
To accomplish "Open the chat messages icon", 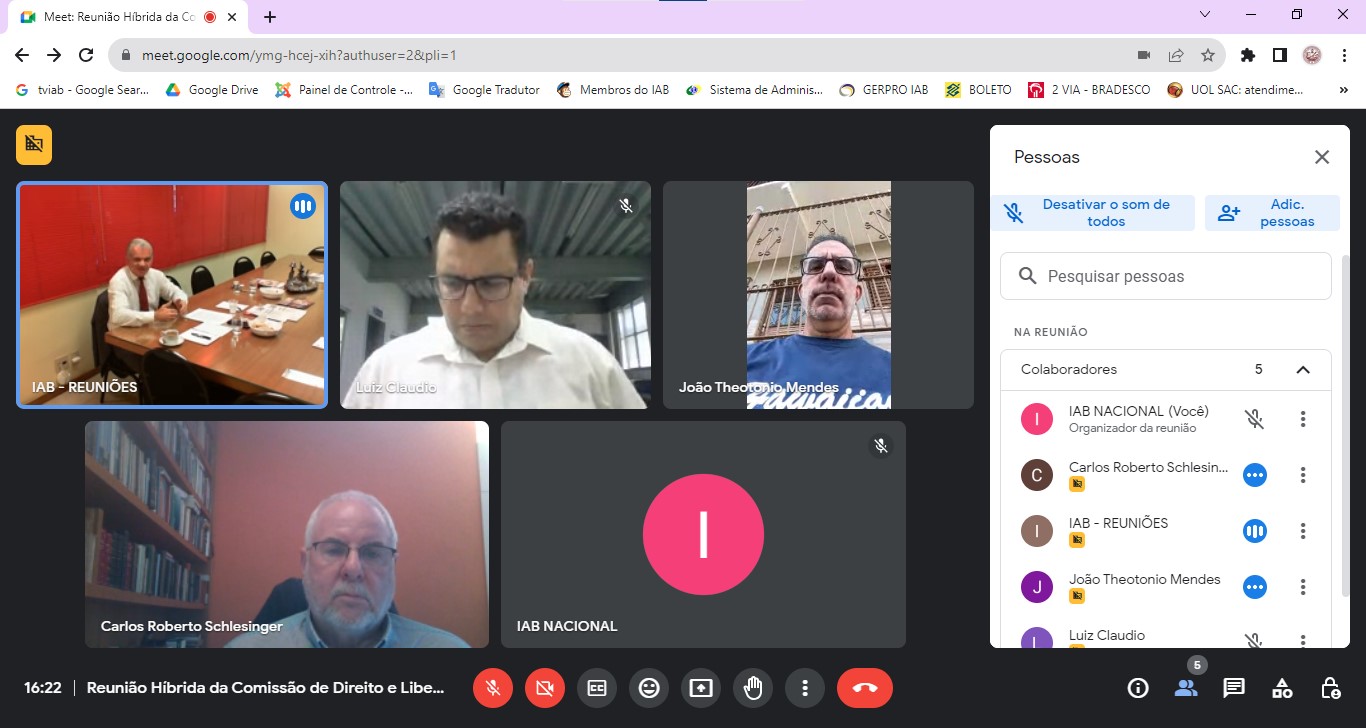I will click(x=1234, y=688).
